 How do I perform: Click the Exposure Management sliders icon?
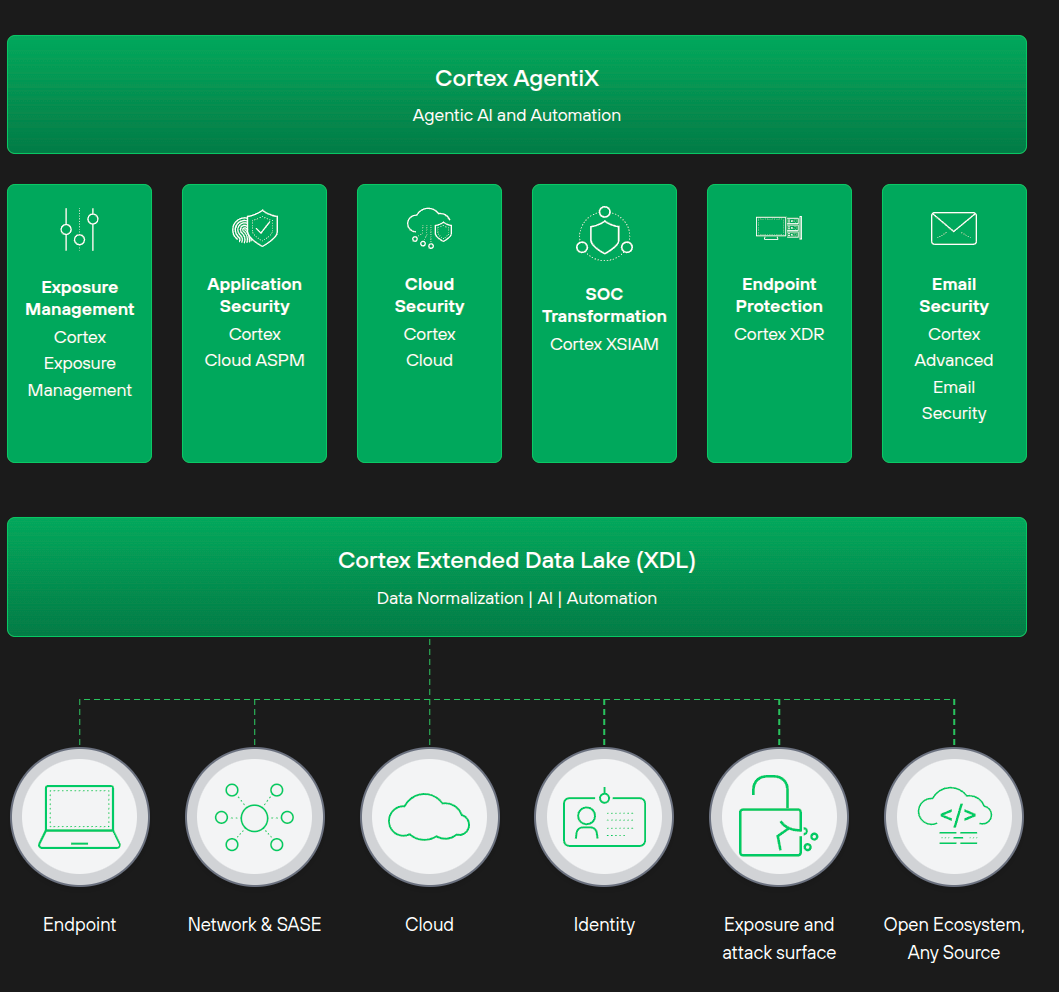(80, 230)
